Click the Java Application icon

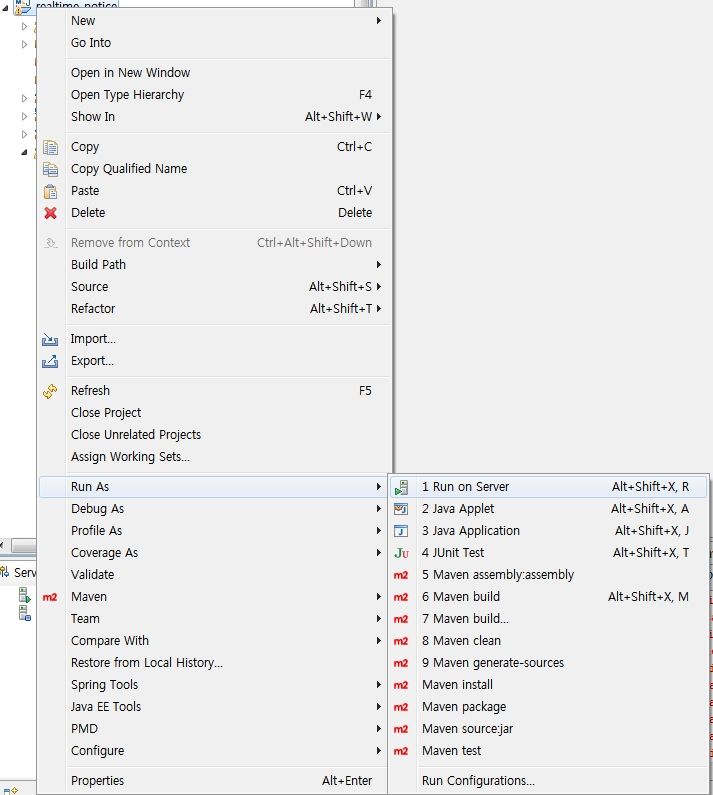point(401,531)
